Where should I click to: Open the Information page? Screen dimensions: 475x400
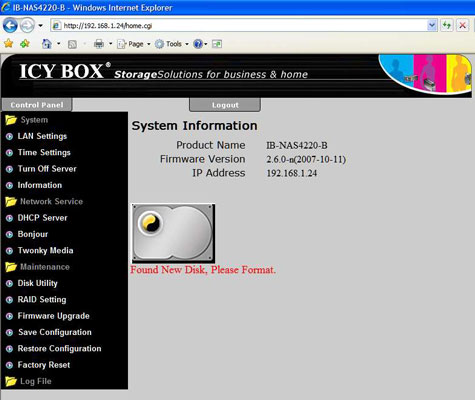tap(40, 185)
